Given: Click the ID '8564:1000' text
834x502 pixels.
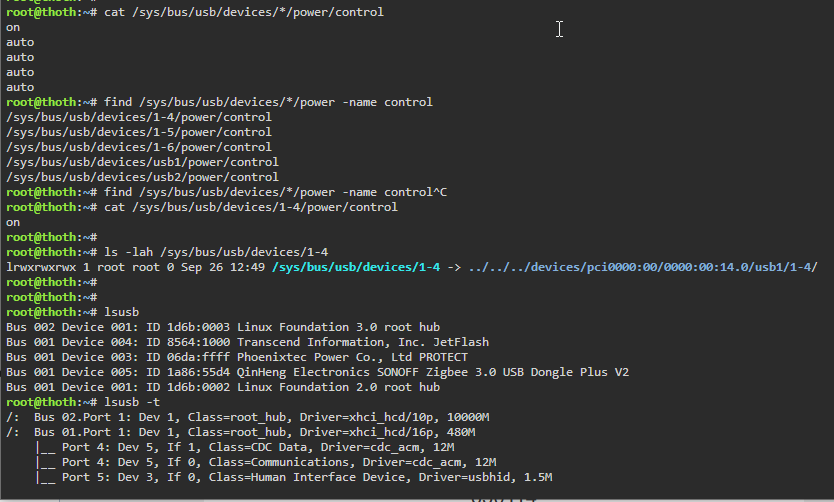Looking at the screenshot, I should pyautogui.click(x=198, y=342).
